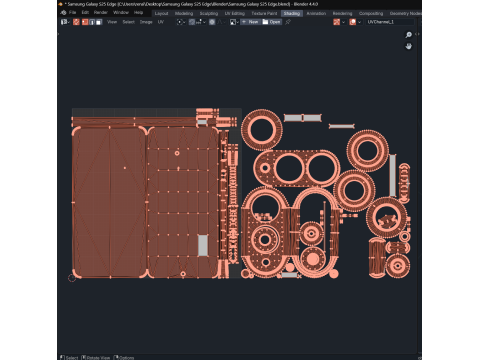Viewport: 480px width, 360px height.
Task: Switch to the Compositing workspace tab
Action: pos(371,13)
